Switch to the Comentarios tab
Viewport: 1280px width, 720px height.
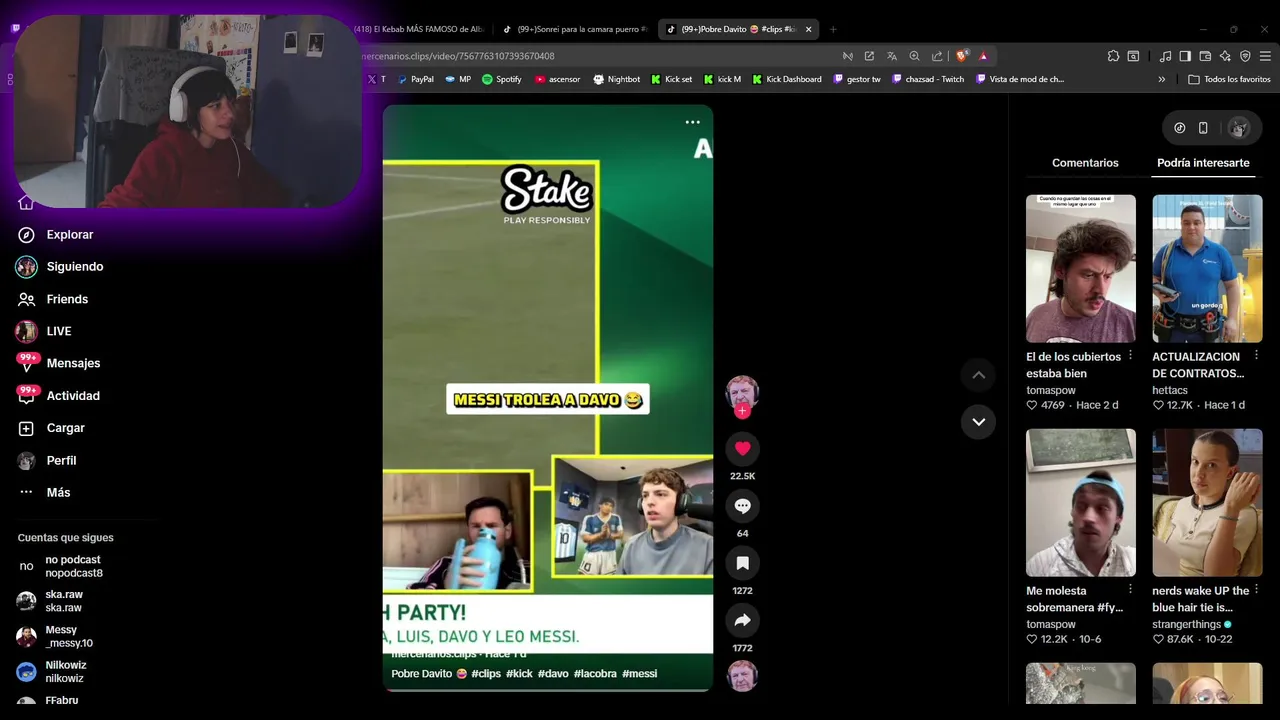[x=1085, y=163]
